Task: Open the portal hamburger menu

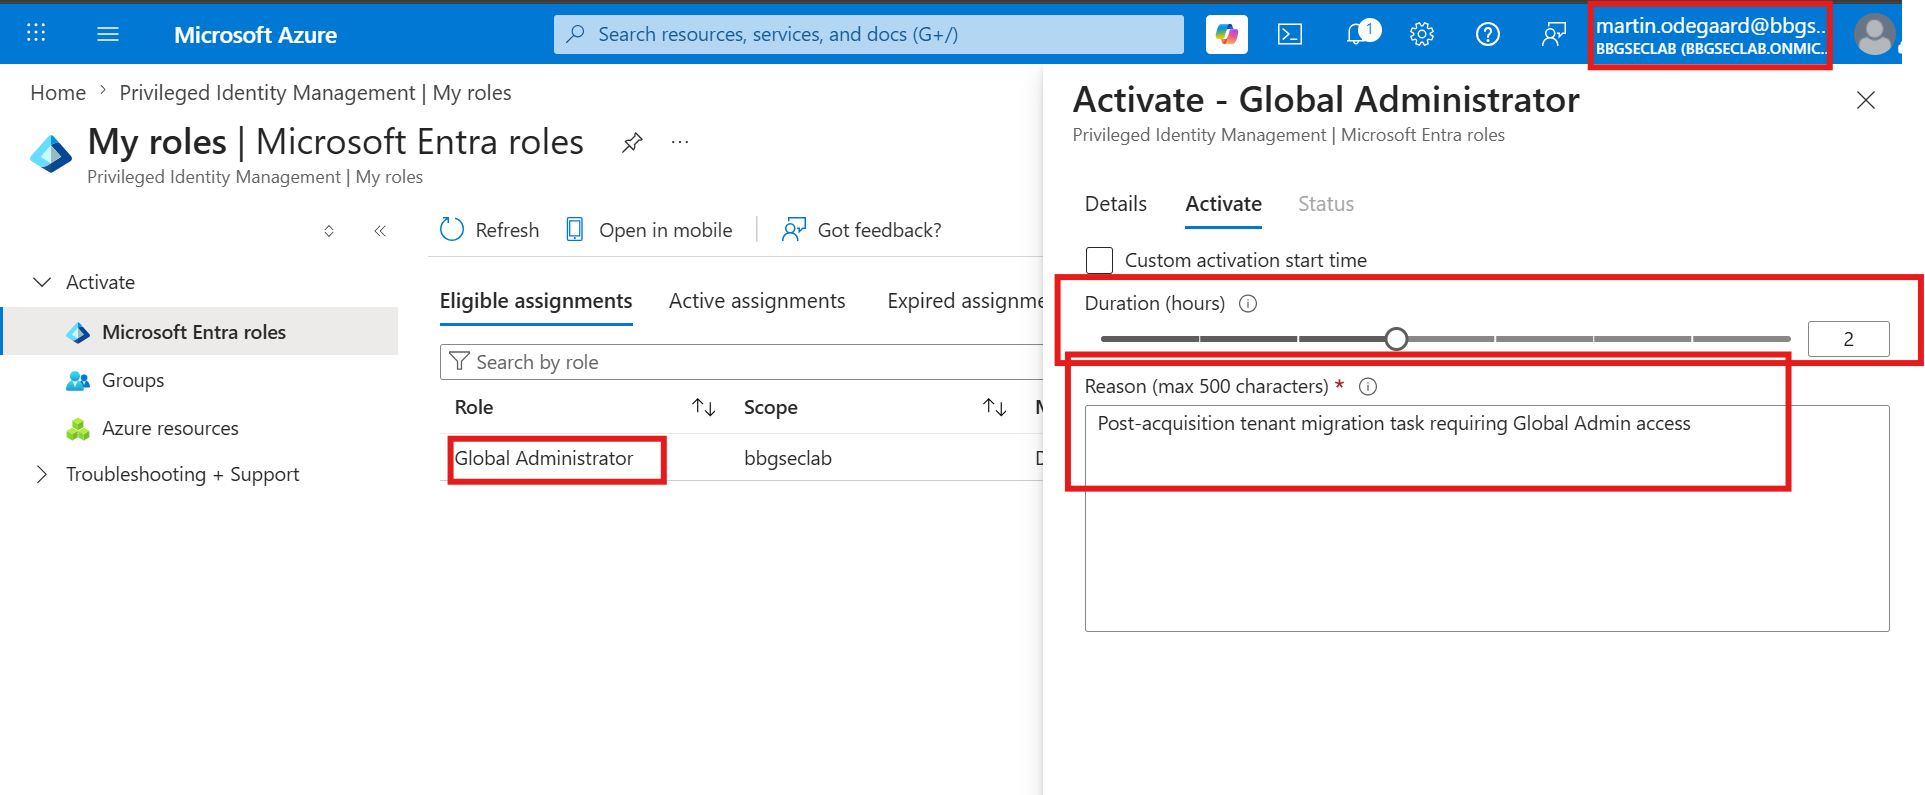Action: pyautogui.click(x=108, y=34)
